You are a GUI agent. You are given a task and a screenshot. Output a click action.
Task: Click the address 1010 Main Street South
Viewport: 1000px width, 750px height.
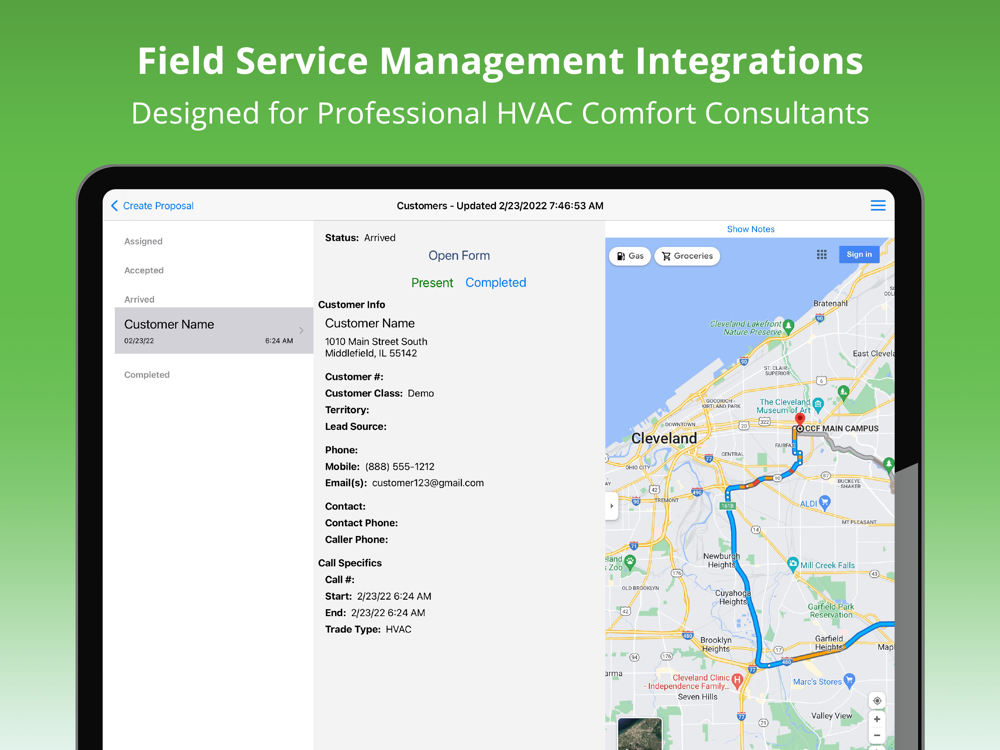tap(376, 341)
